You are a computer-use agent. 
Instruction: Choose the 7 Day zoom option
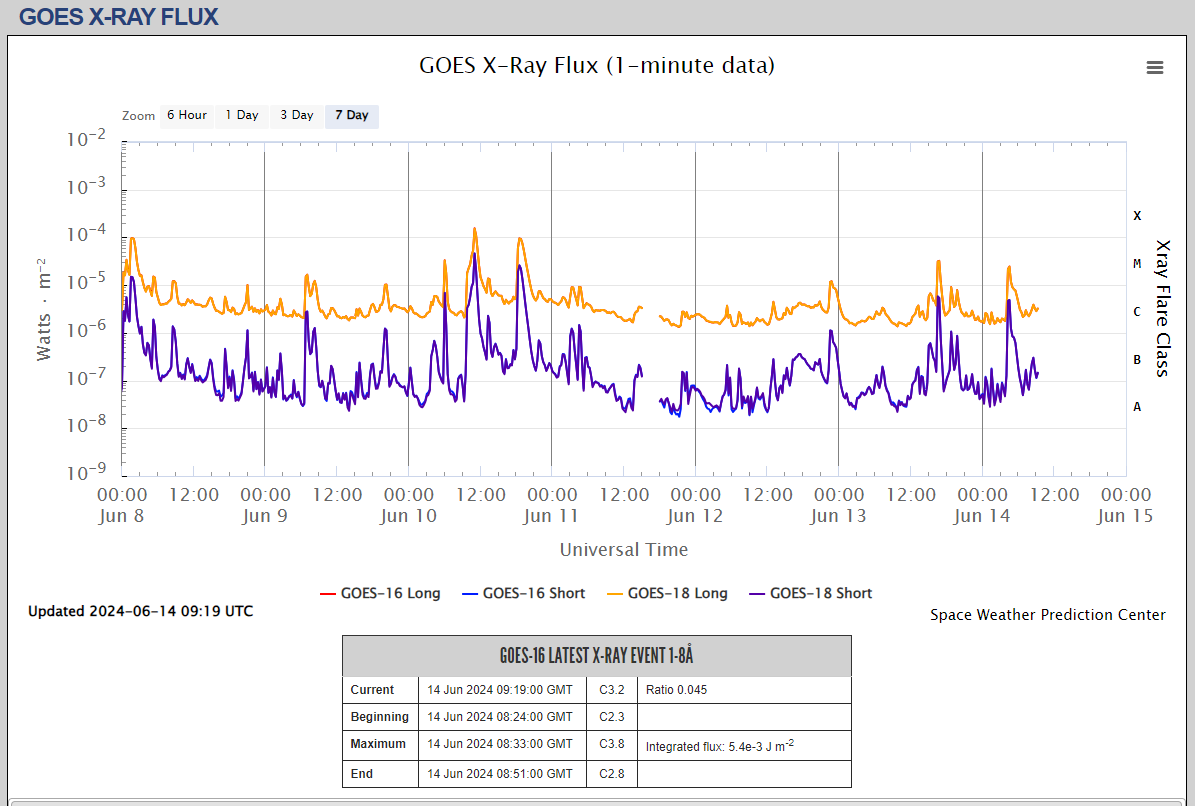[351, 116]
